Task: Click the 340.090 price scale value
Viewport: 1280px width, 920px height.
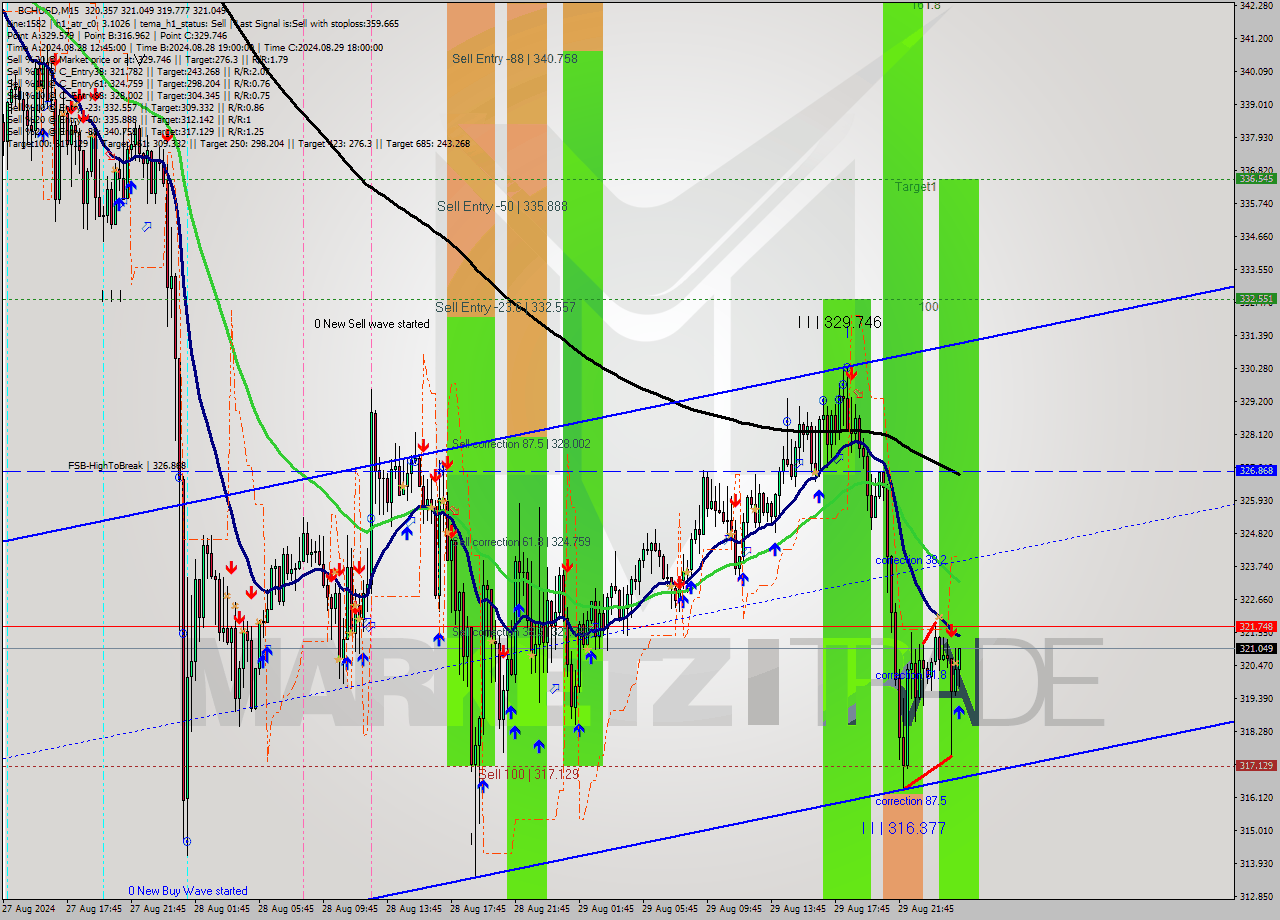Action: click(1255, 71)
